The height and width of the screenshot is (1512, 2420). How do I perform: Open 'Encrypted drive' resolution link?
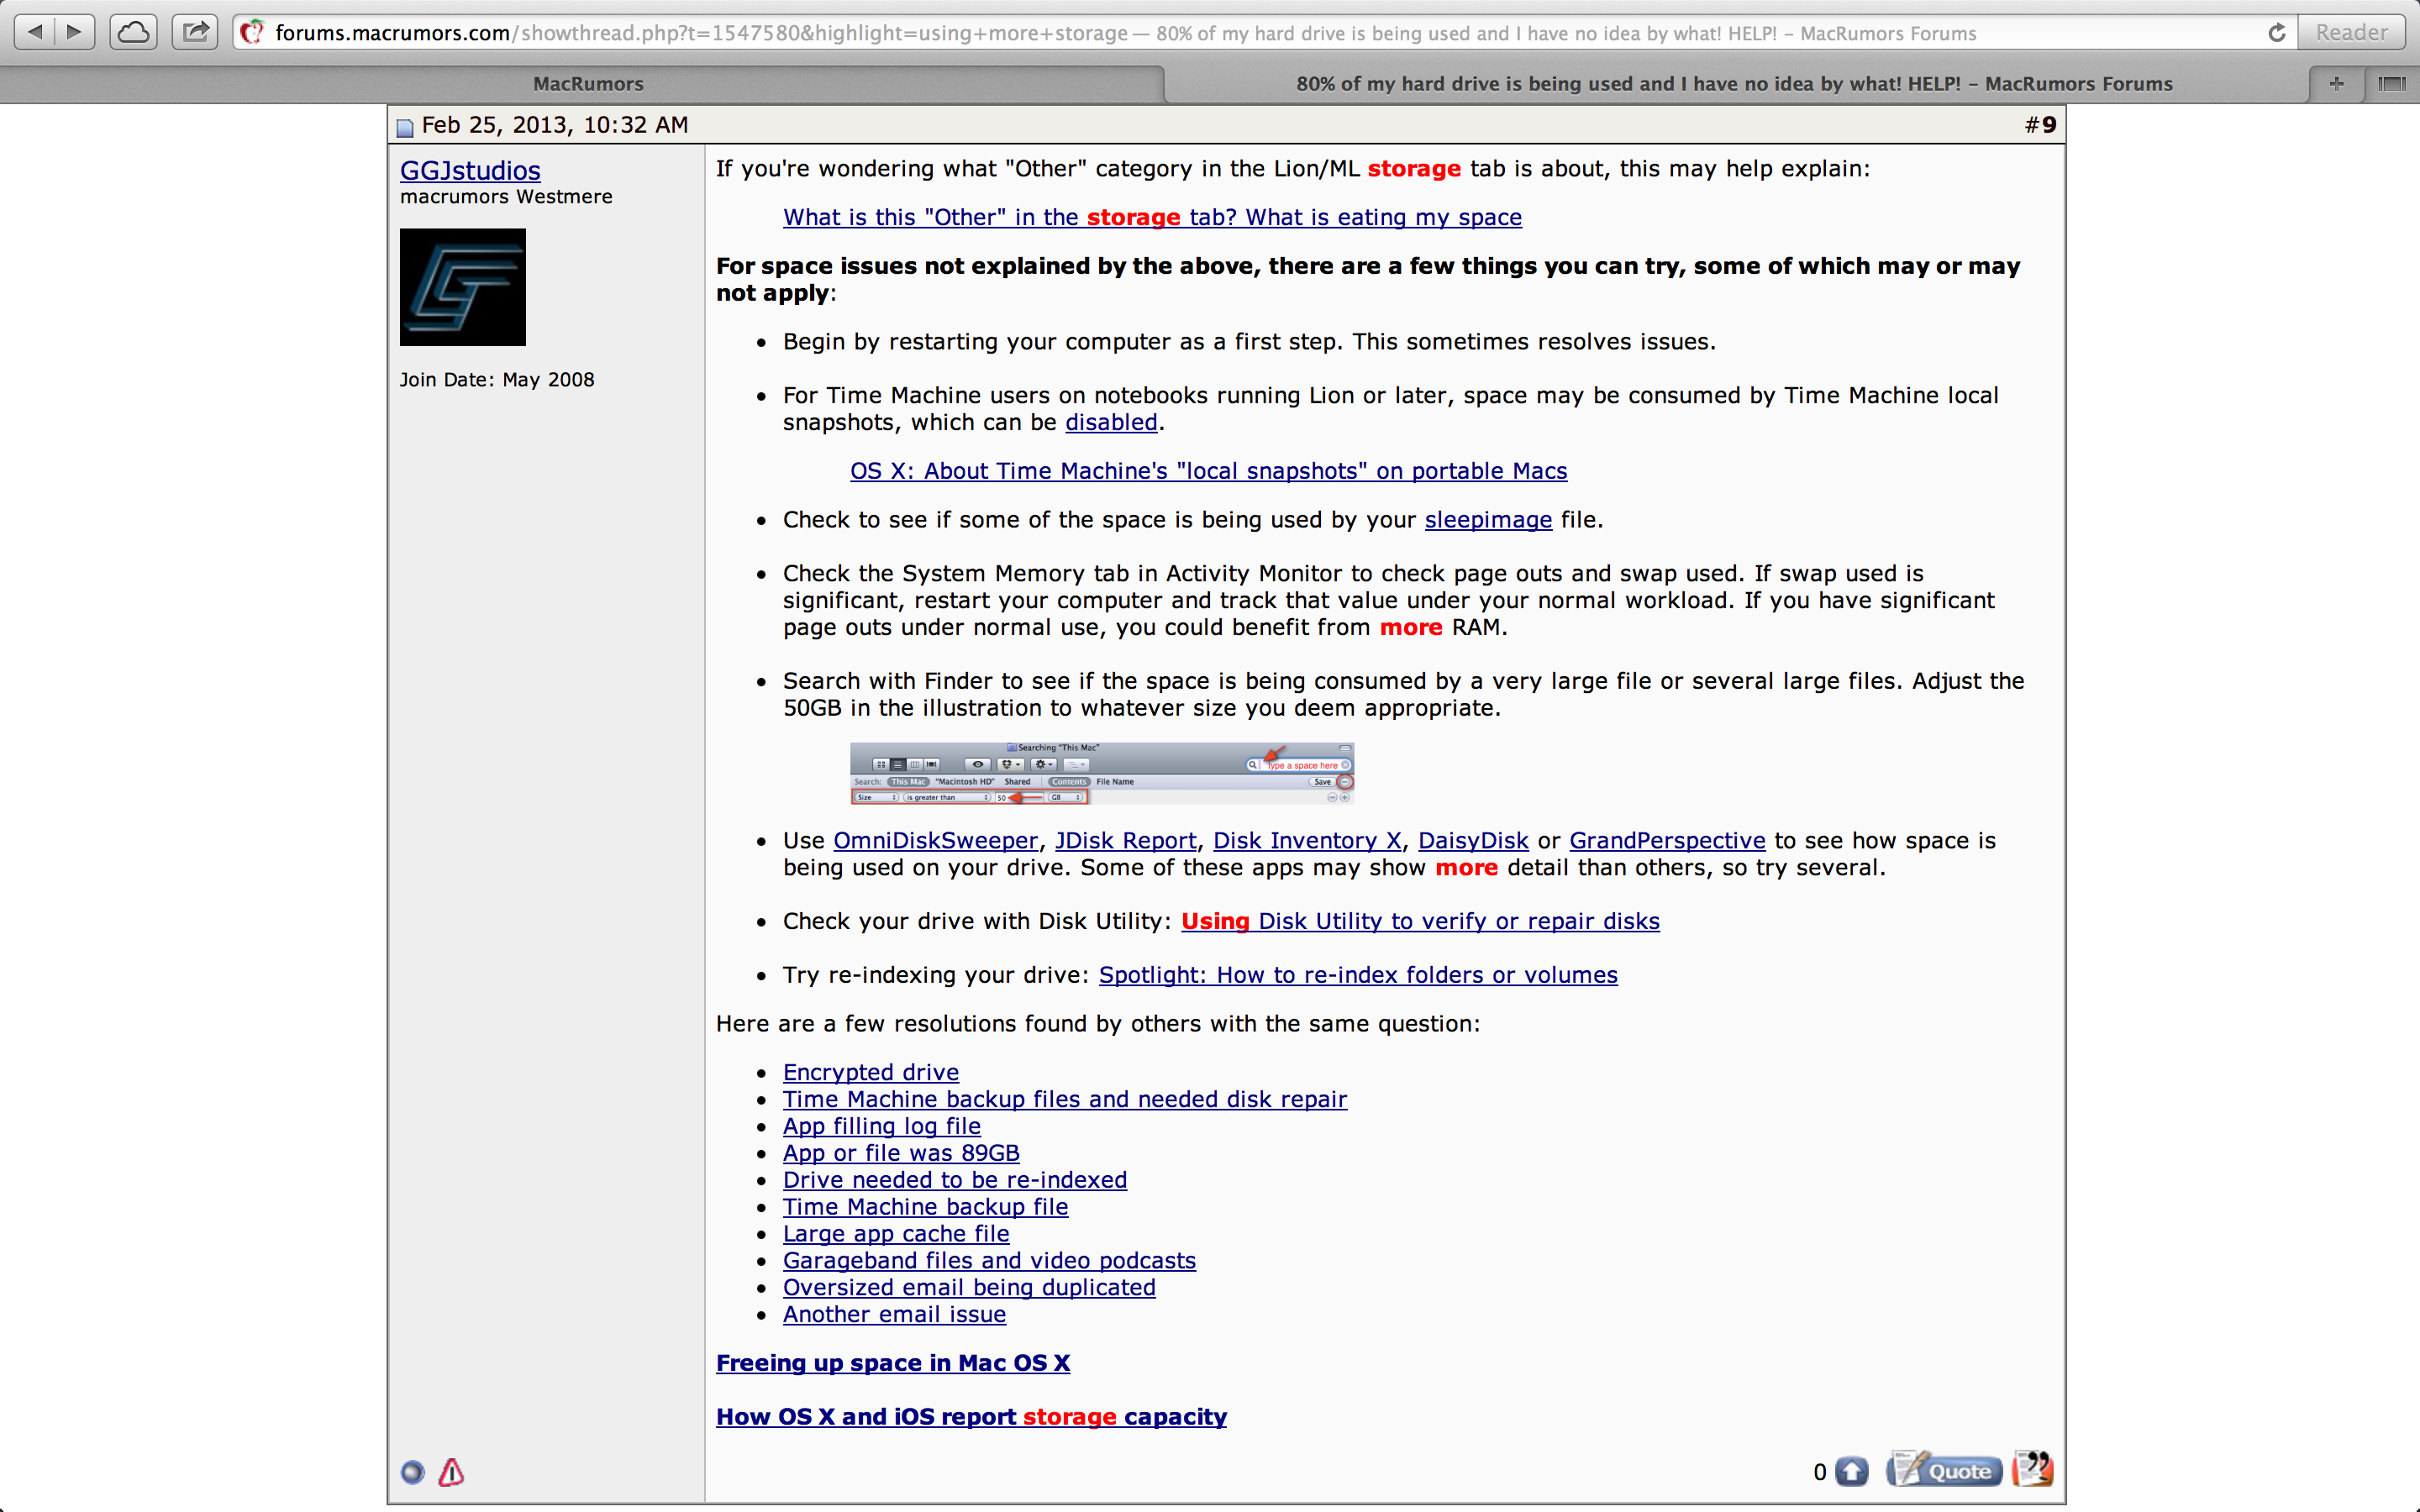pyautogui.click(x=871, y=1072)
